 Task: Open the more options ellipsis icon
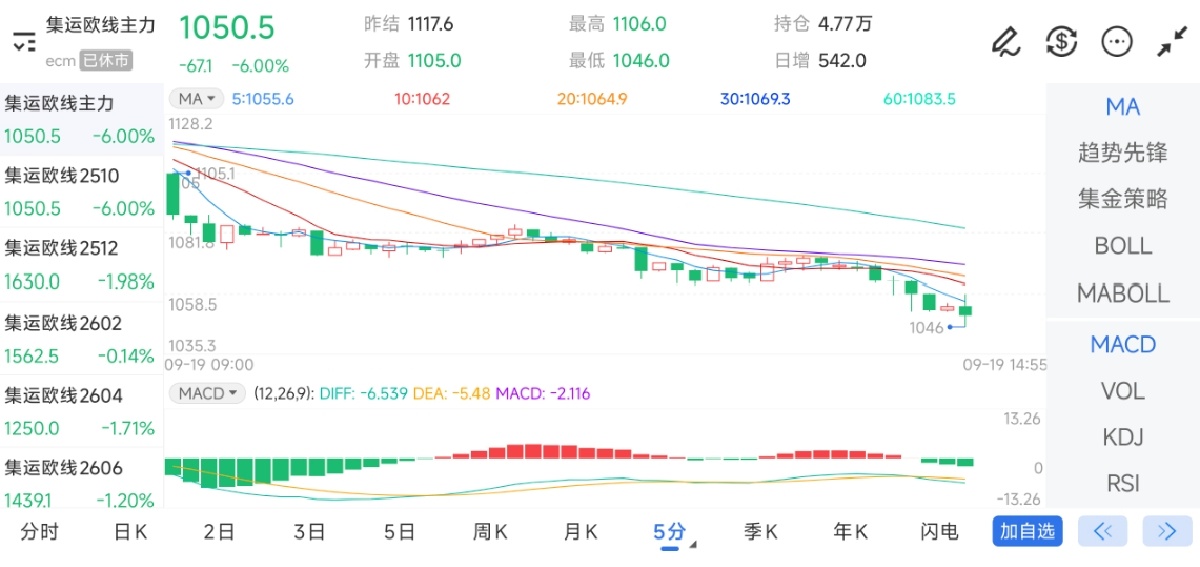point(1116,42)
